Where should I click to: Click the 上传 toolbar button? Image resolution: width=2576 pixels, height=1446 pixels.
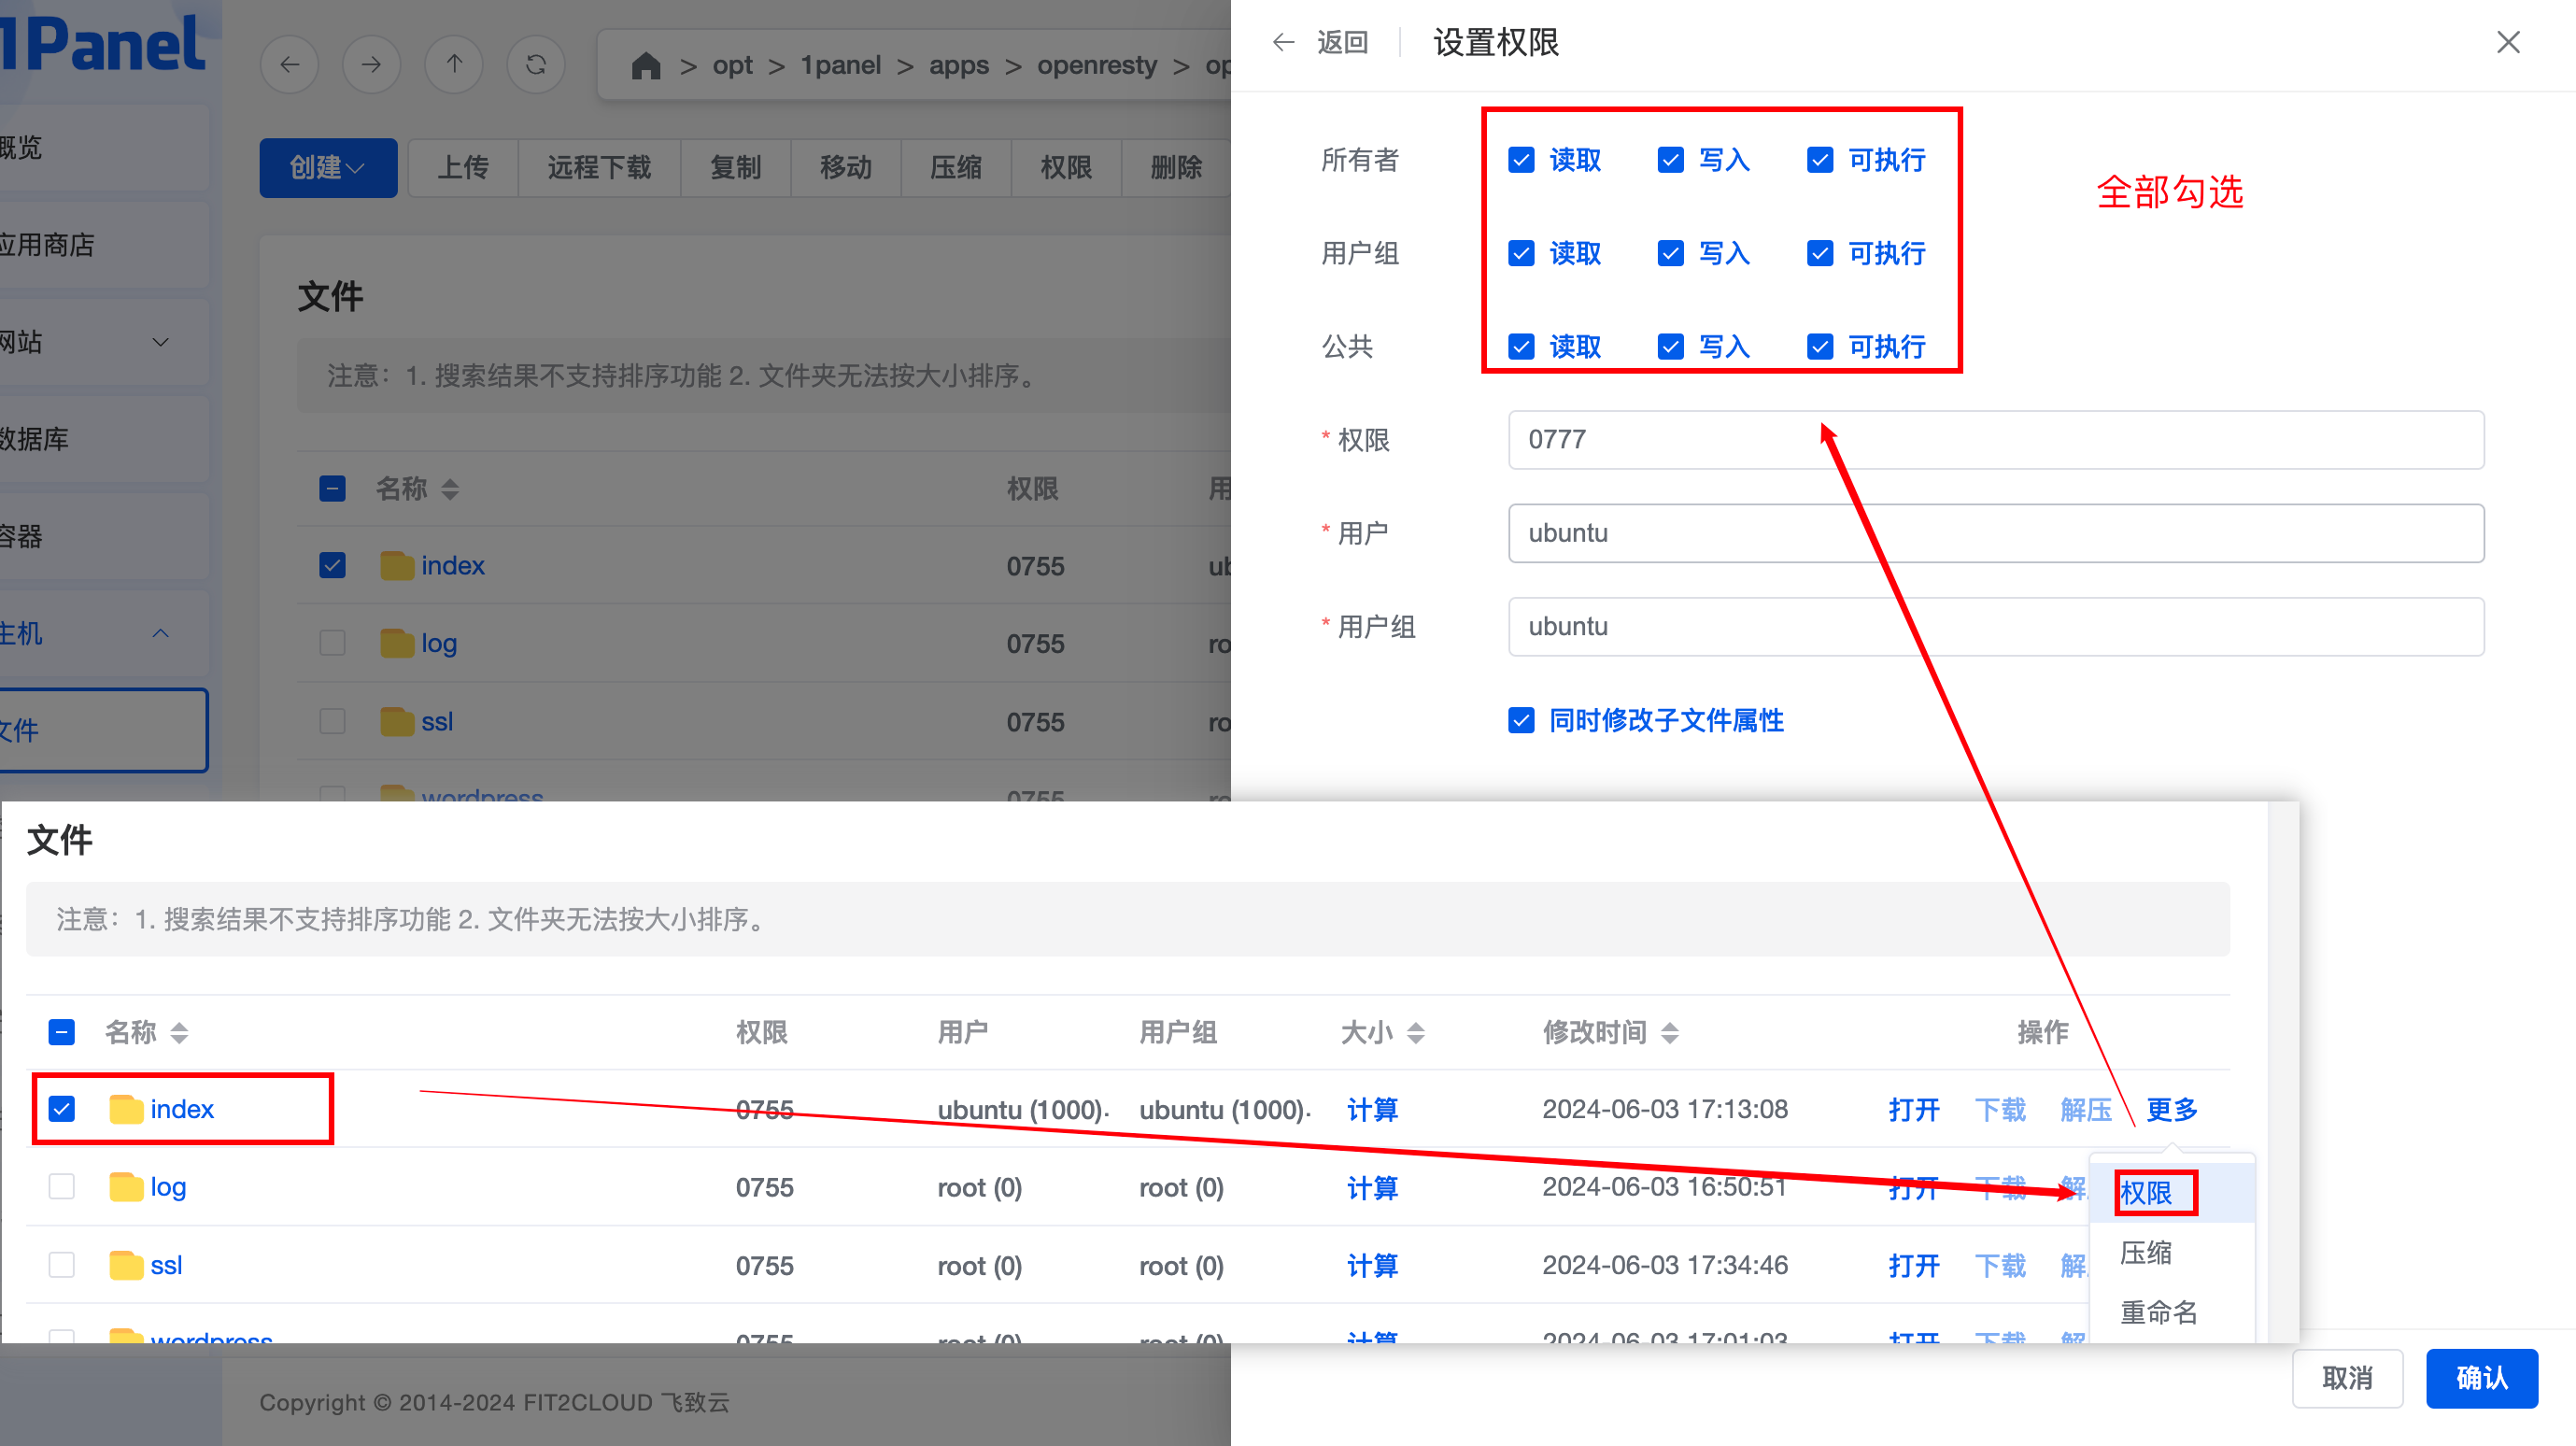point(463,167)
